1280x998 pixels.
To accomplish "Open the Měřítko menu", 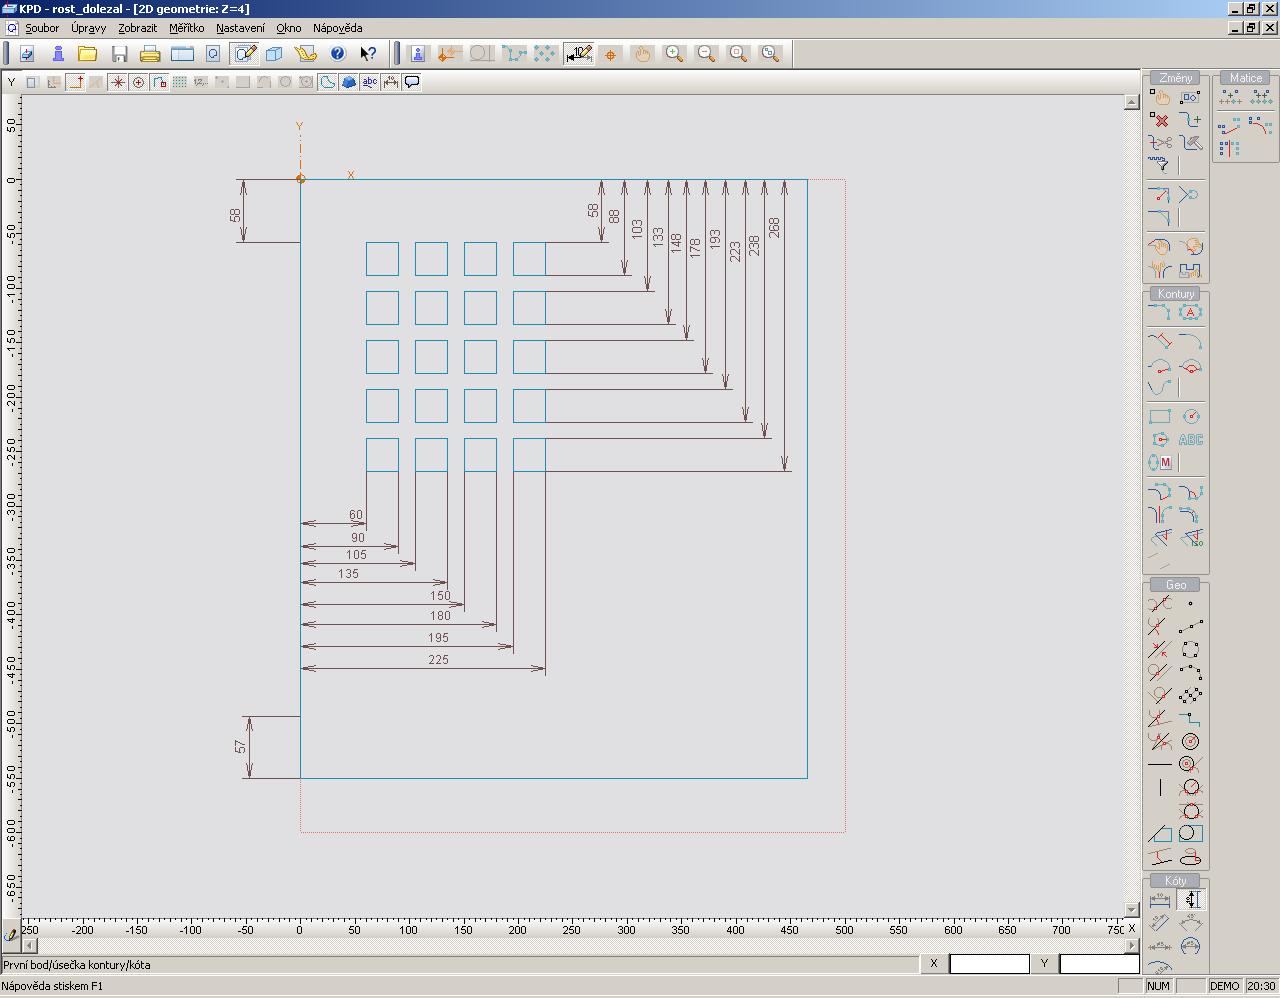I will coord(186,28).
